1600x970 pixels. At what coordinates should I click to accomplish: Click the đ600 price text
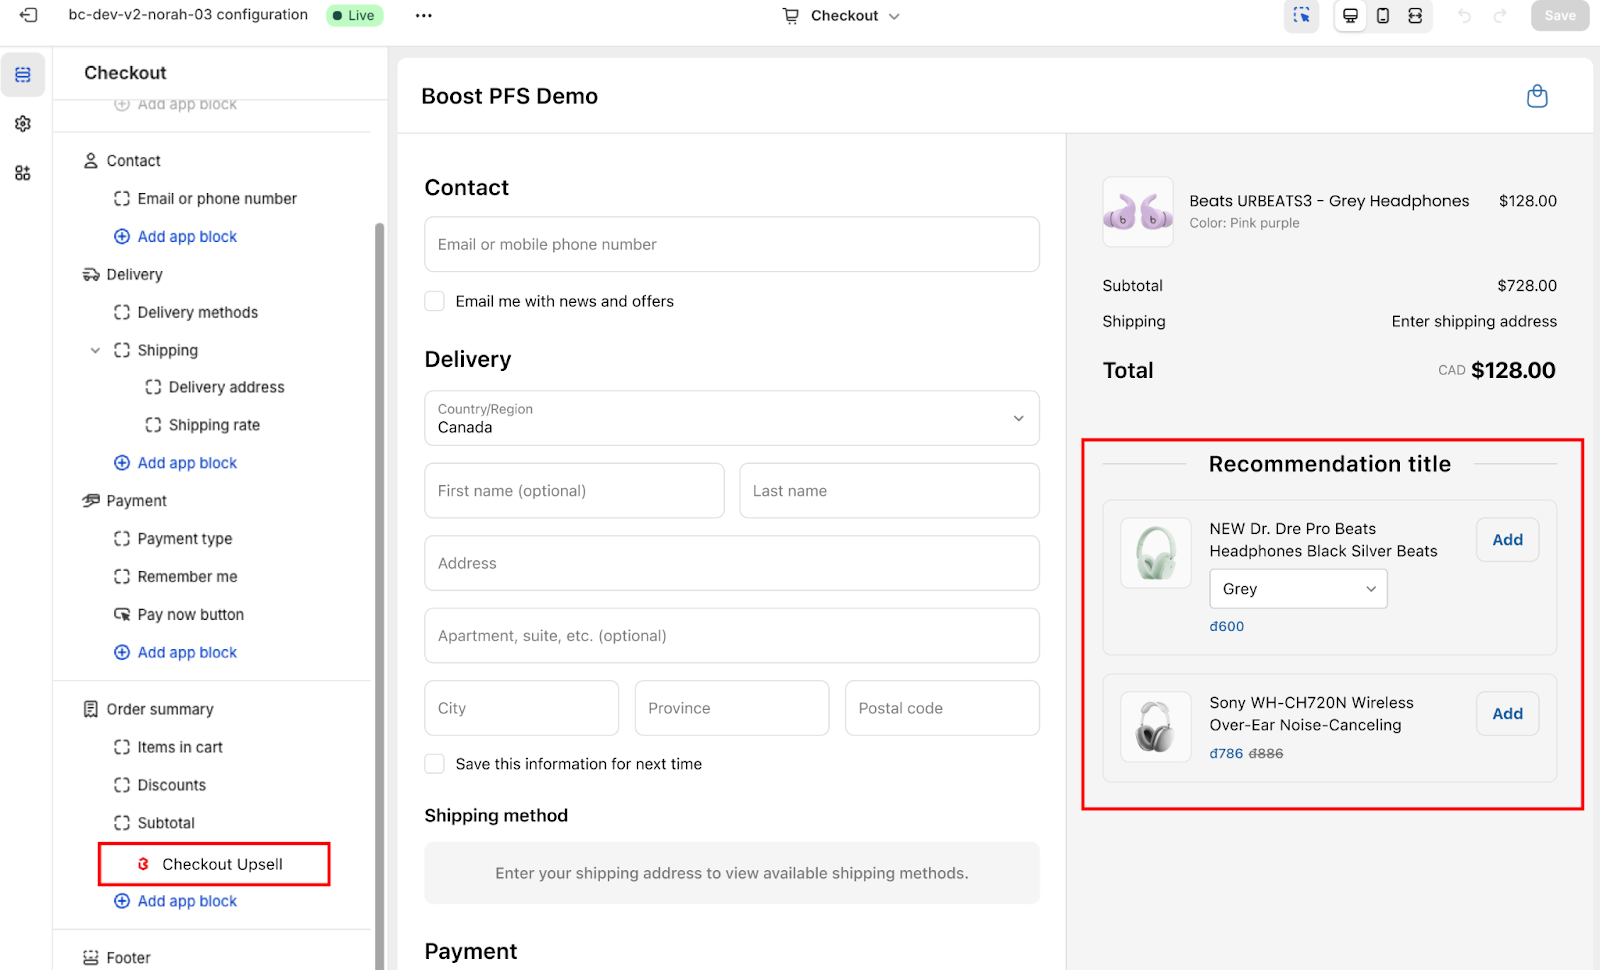[1226, 627]
